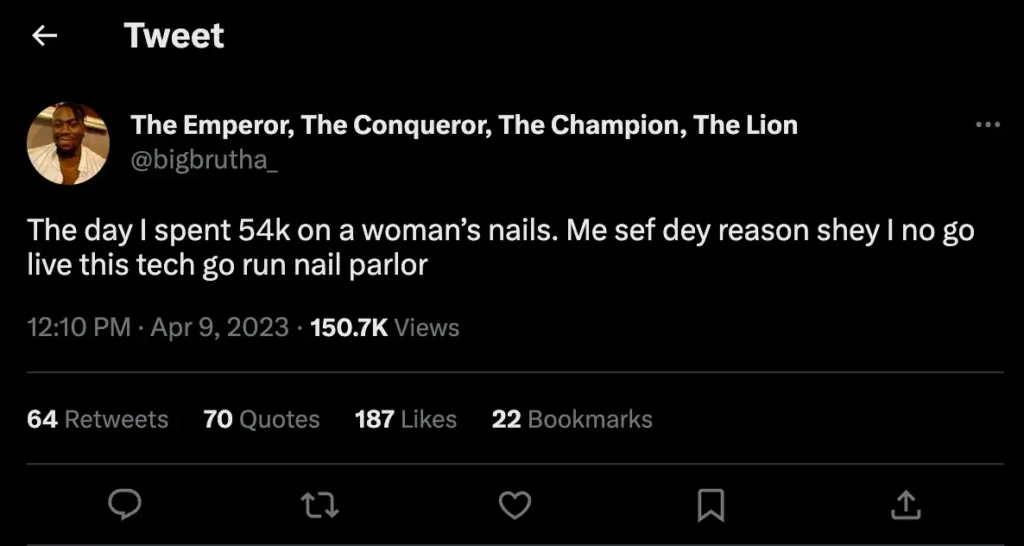The width and height of the screenshot is (1024, 546).
Task: Click the line ending 'go run nail parlor'
Action: coord(228,268)
